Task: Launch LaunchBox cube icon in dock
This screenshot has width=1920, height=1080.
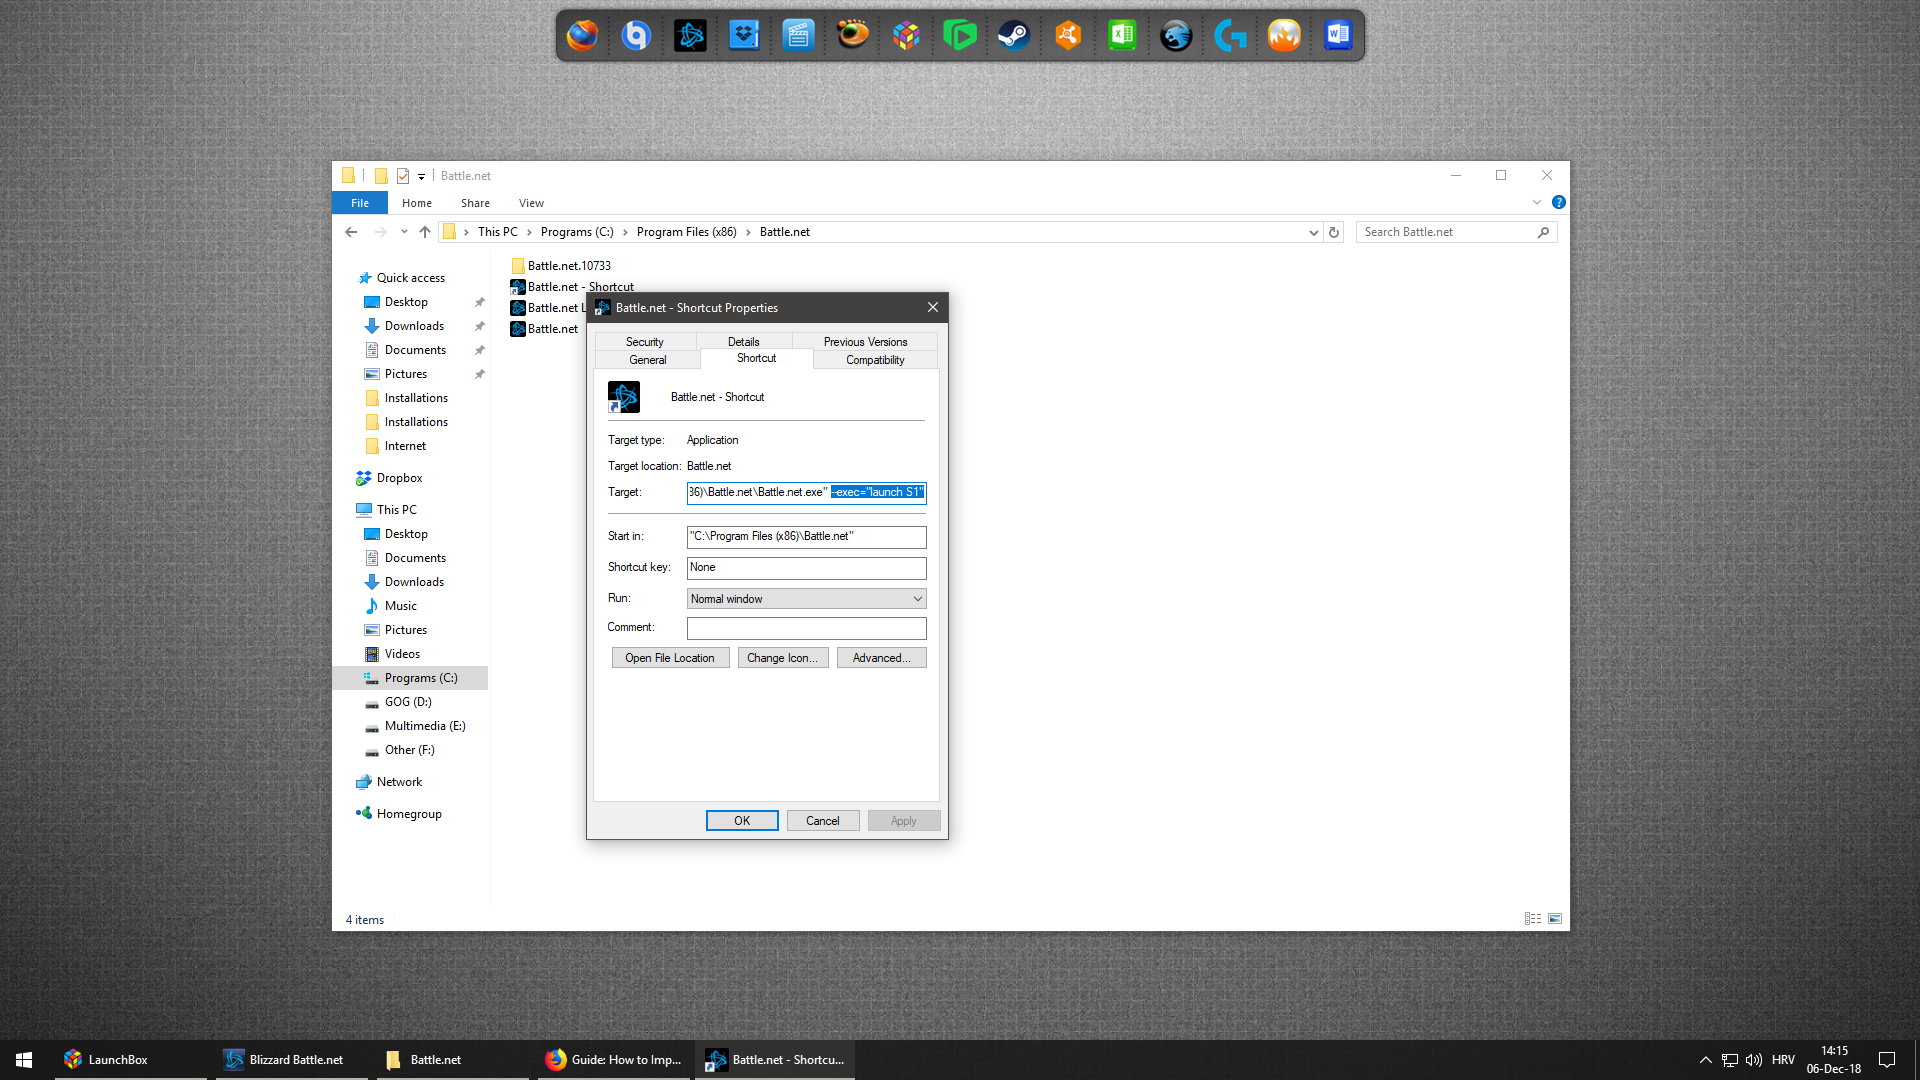Action: [906, 36]
